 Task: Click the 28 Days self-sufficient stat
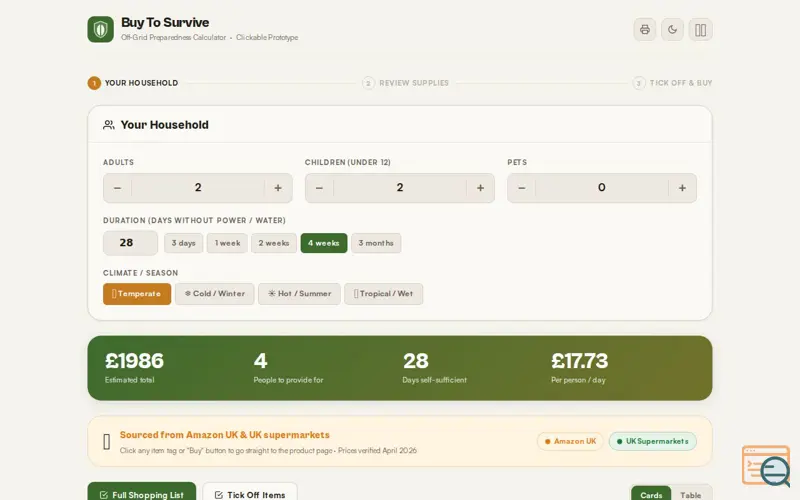[x=434, y=367]
